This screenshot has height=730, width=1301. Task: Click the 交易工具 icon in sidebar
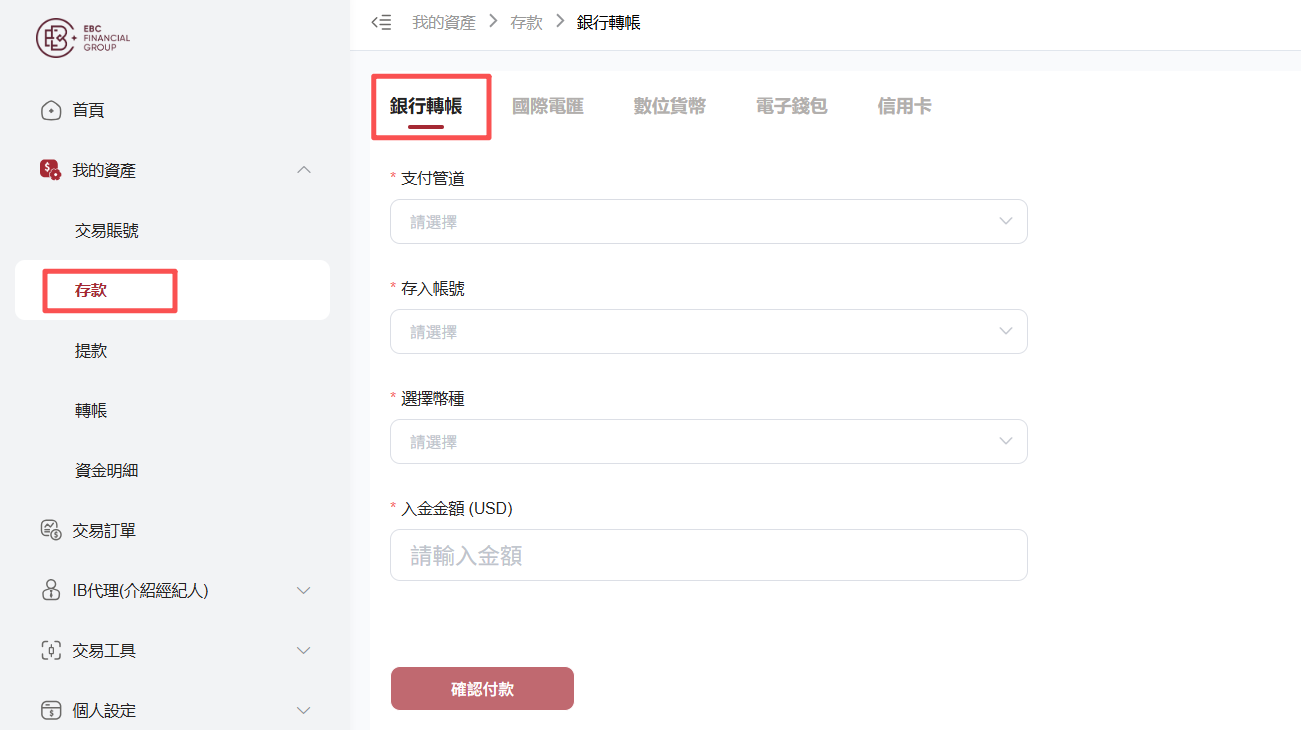[51, 650]
